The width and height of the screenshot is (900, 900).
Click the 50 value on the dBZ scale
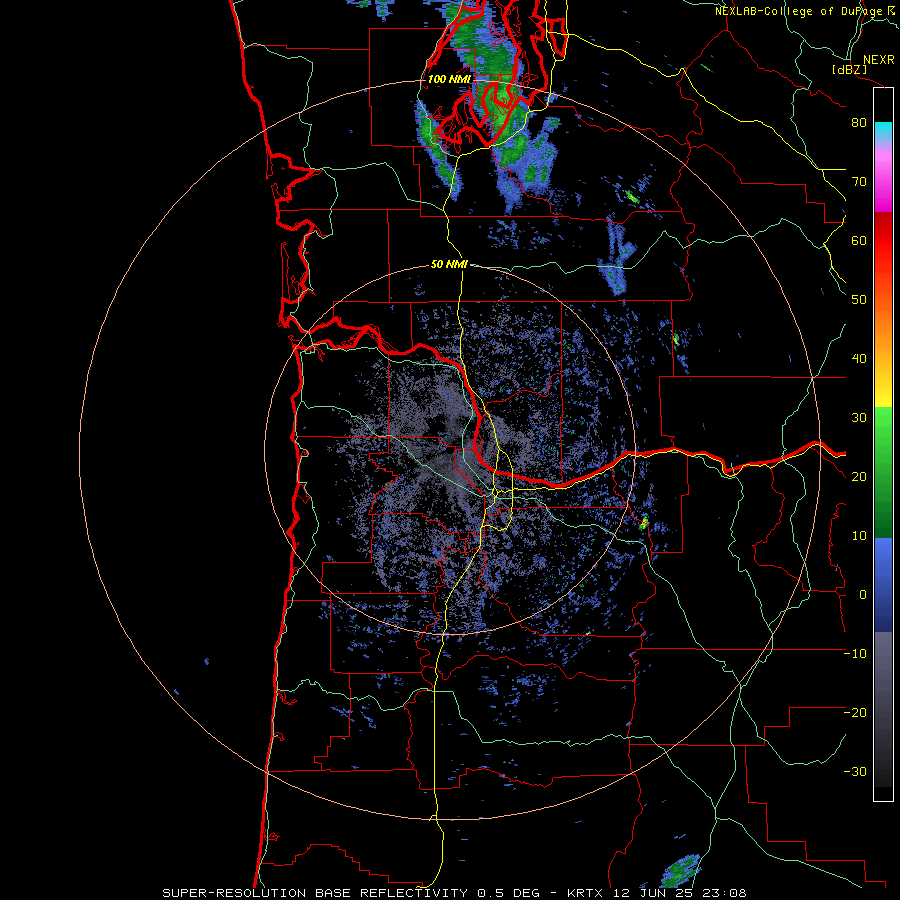tap(859, 300)
